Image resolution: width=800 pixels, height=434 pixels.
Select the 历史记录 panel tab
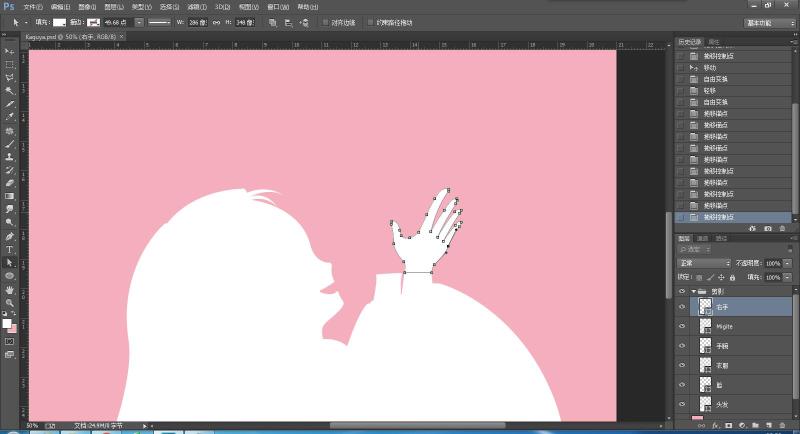(x=690, y=42)
